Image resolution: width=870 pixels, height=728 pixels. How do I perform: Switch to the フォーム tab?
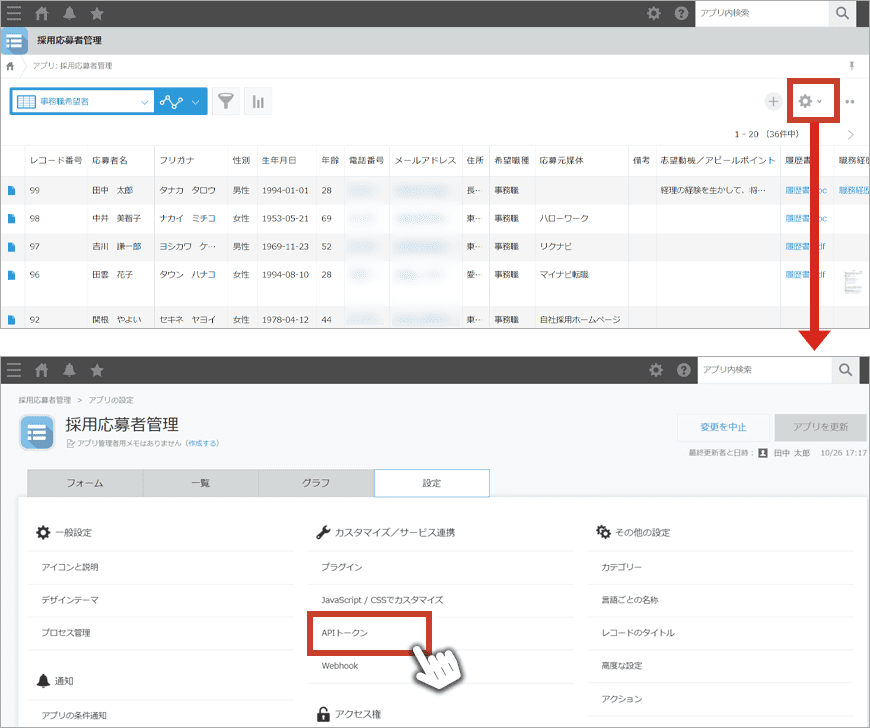(85, 483)
